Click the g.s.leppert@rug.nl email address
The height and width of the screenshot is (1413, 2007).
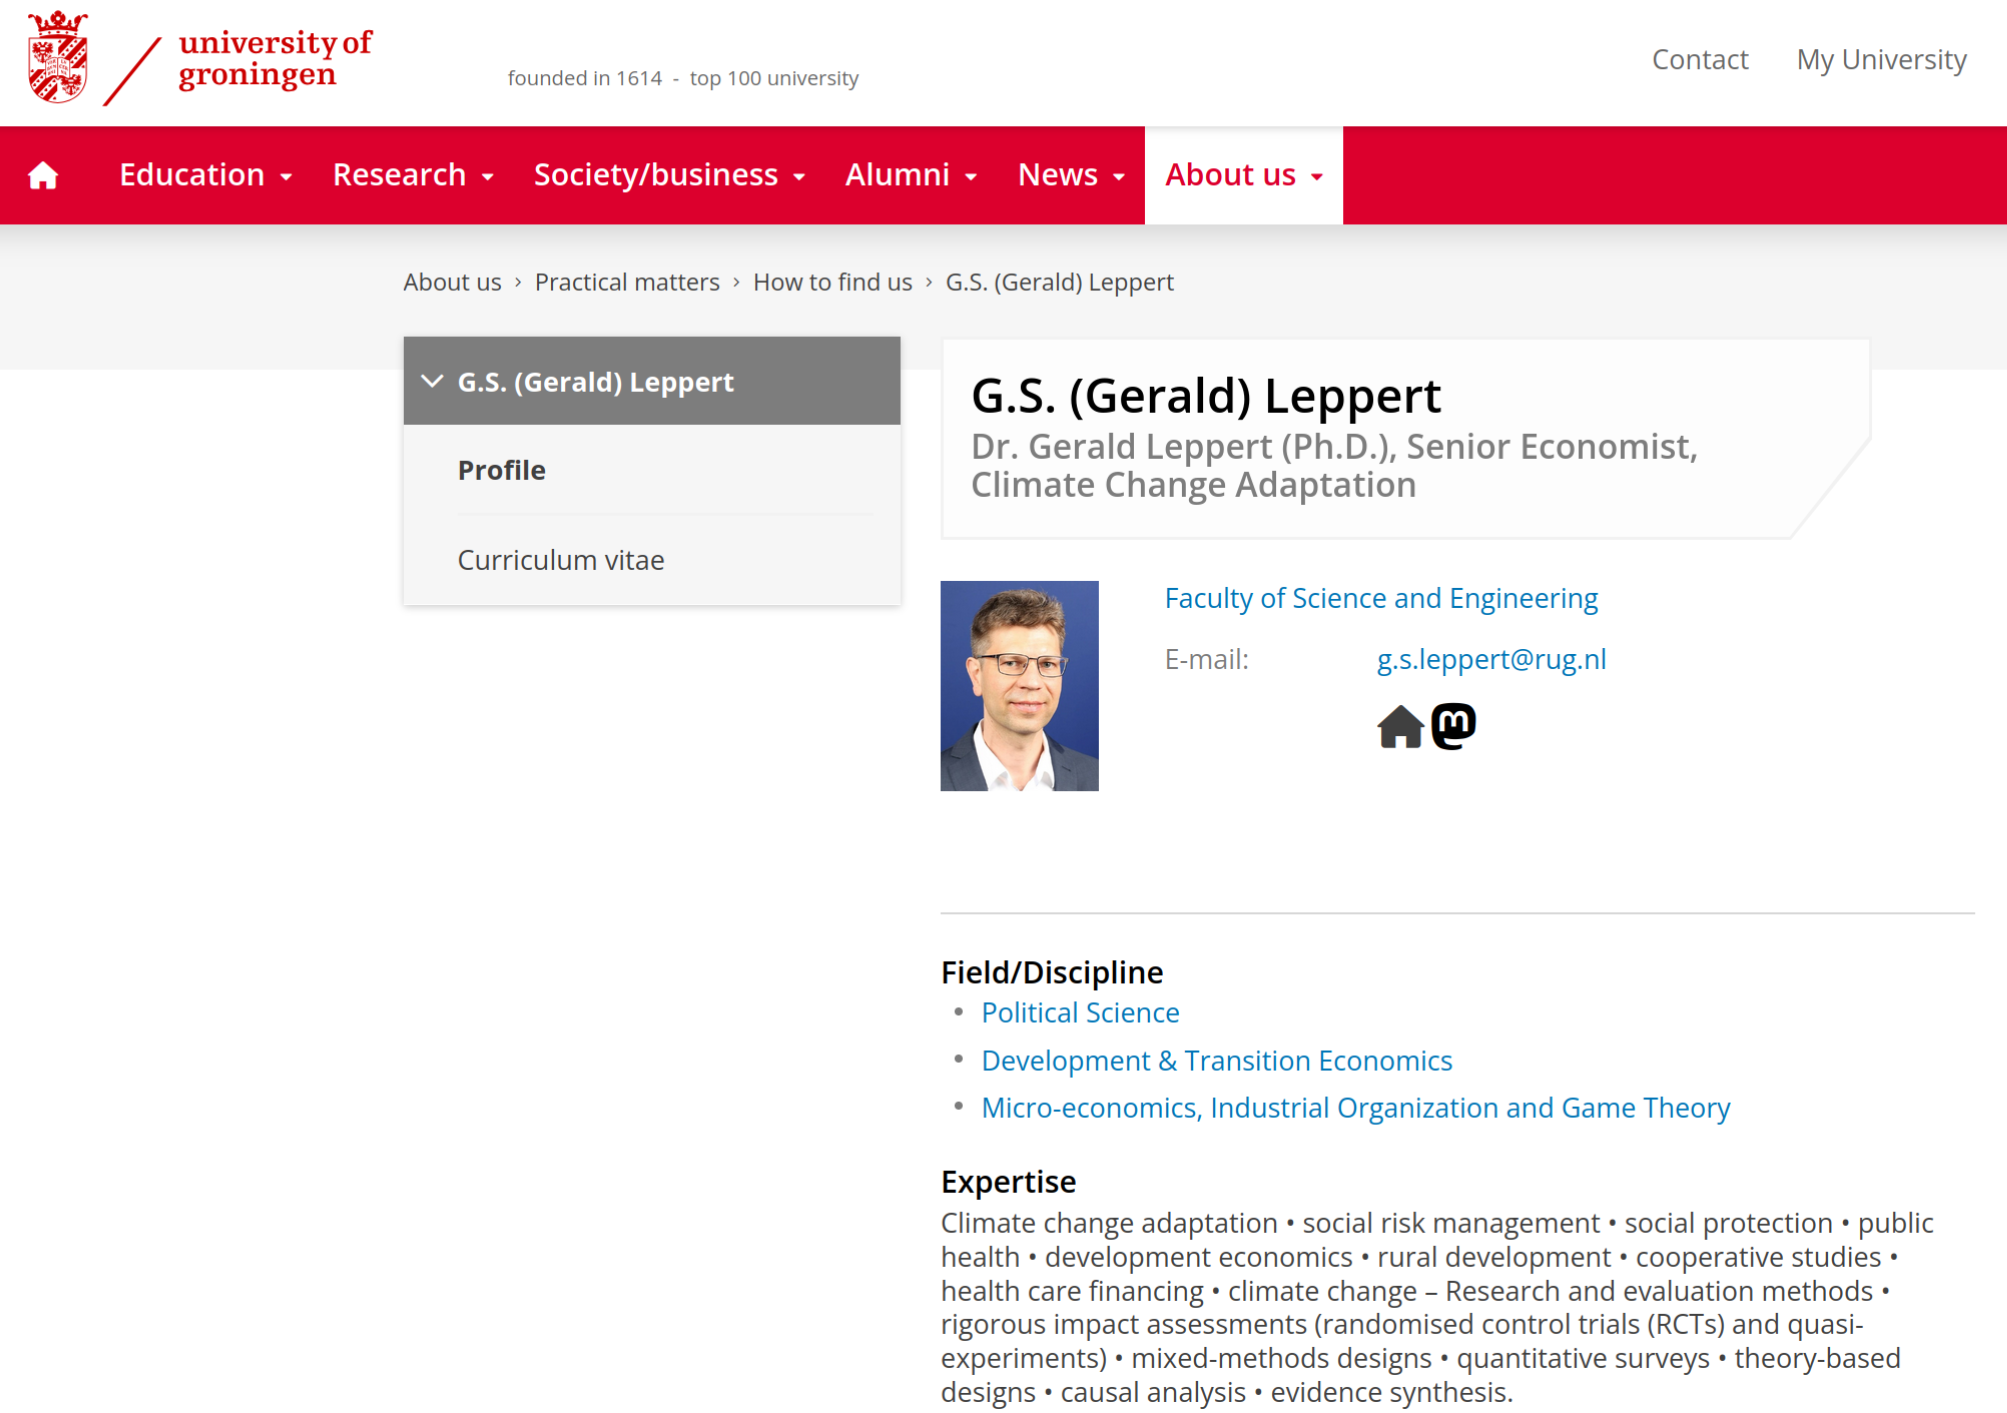click(x=1490, y=659)
